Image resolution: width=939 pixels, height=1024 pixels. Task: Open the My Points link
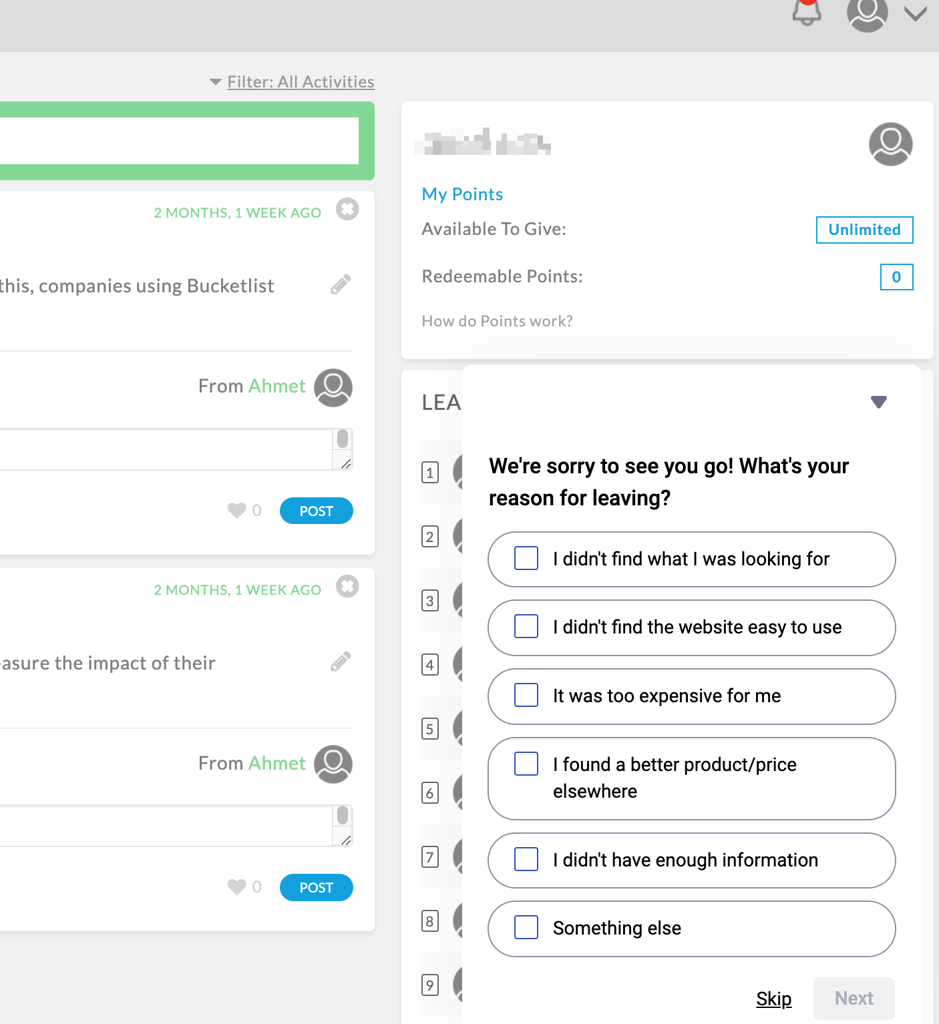[462, 194]
